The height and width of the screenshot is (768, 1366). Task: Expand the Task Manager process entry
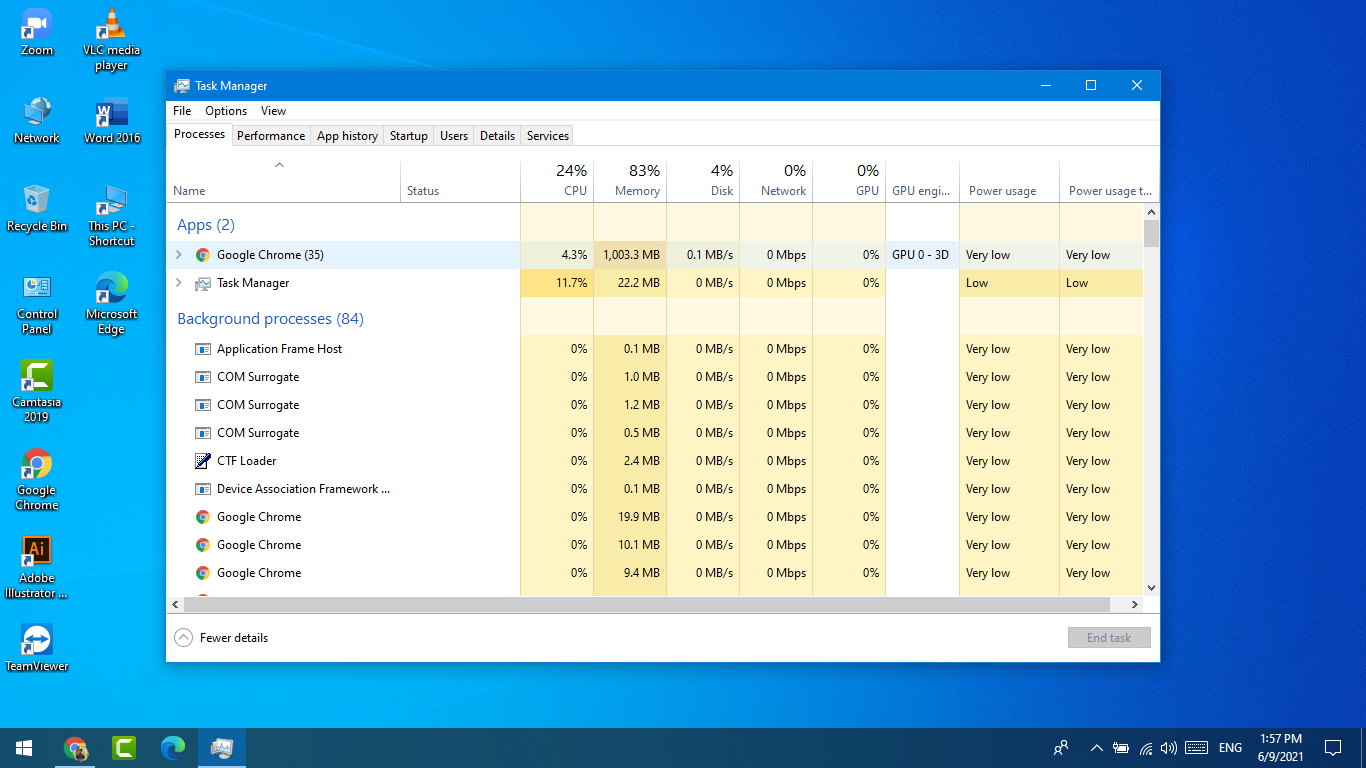(180, 283)
